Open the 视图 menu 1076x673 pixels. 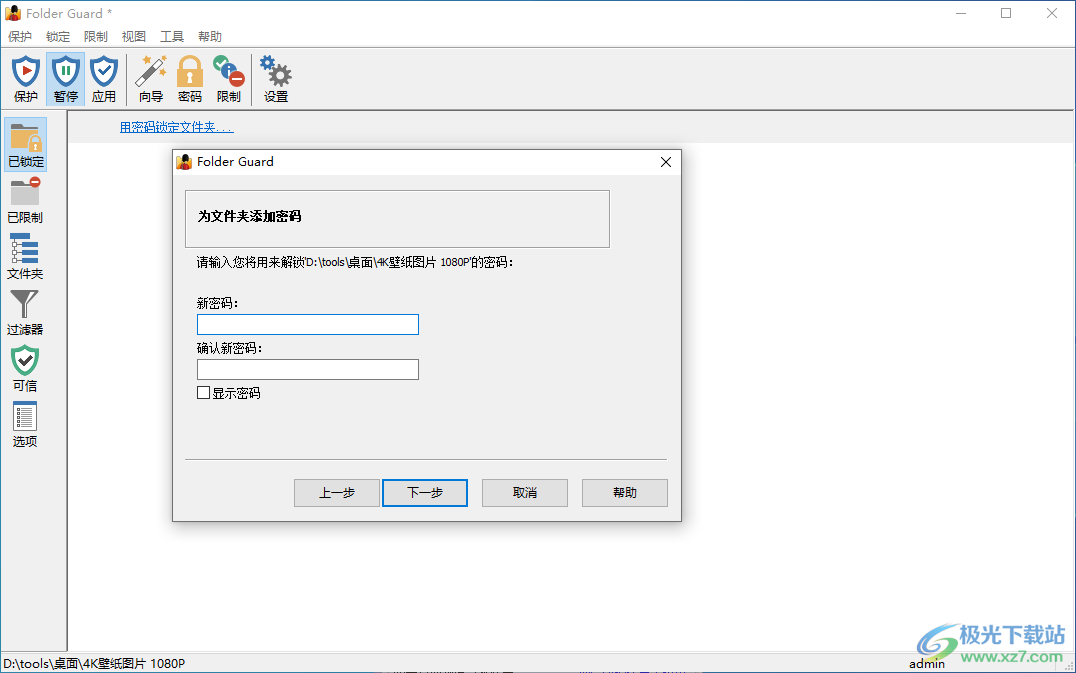point(134,36)
